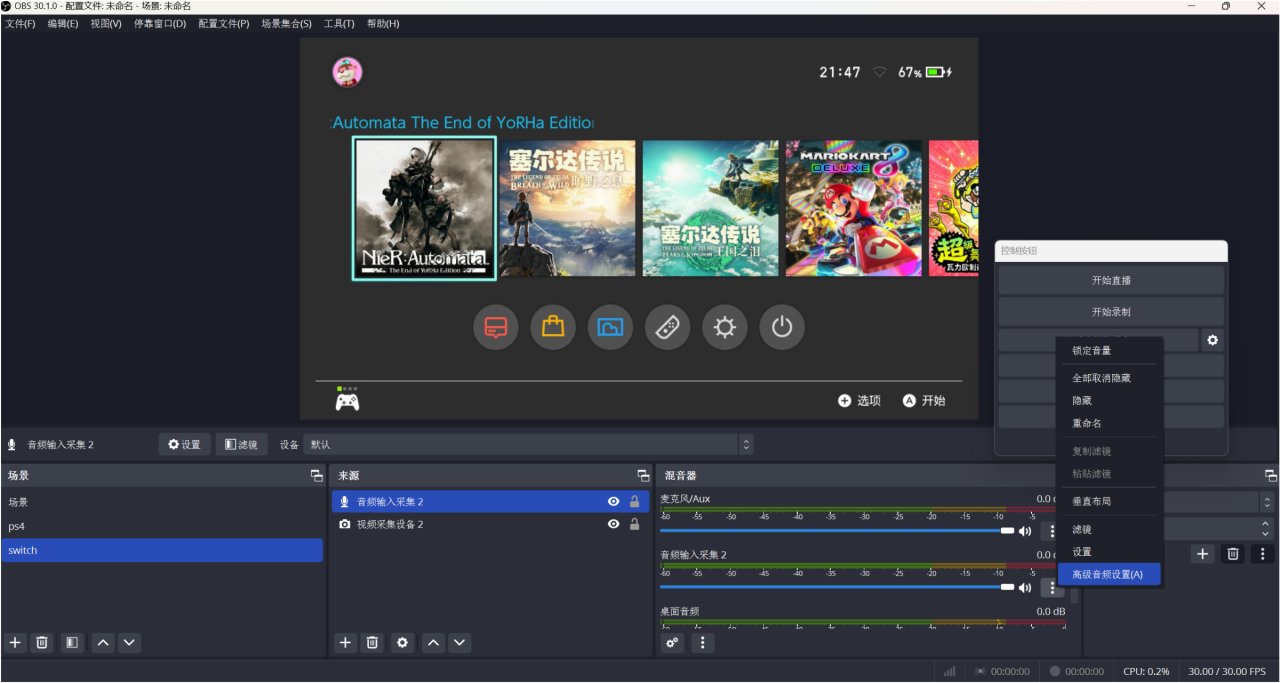This screenshot has width=1280, height=683.
Task: Move scene up with the up arrow
Action: pos(103,643)
